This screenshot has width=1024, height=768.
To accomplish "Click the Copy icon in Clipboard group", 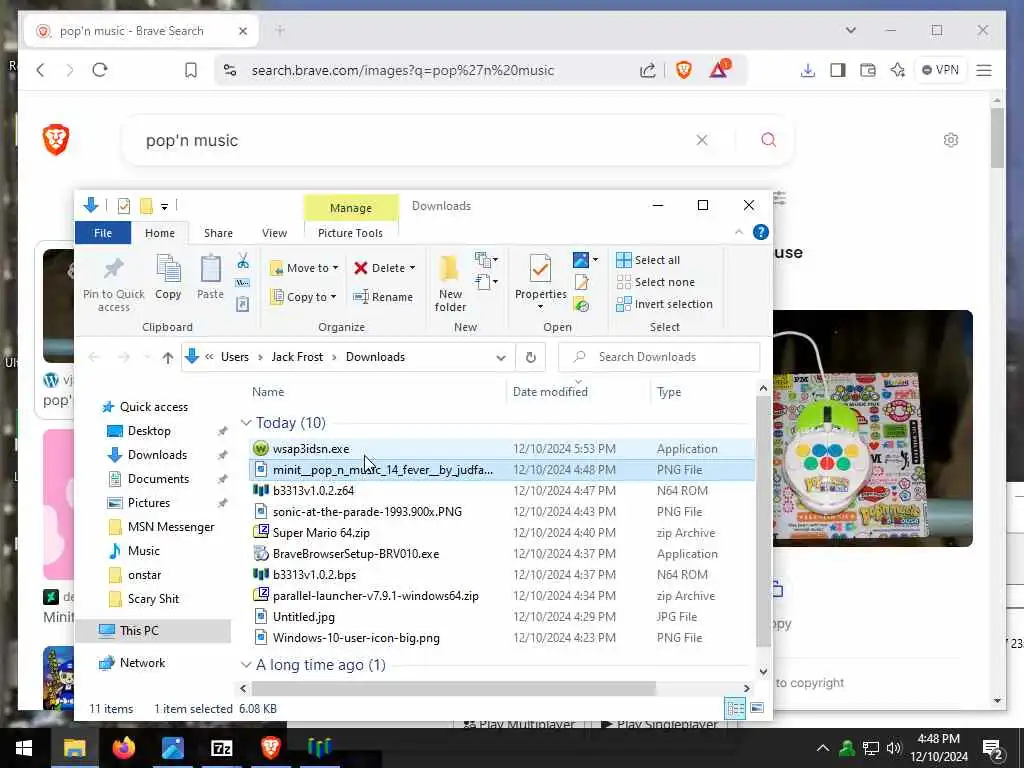I will pos(168,268).
